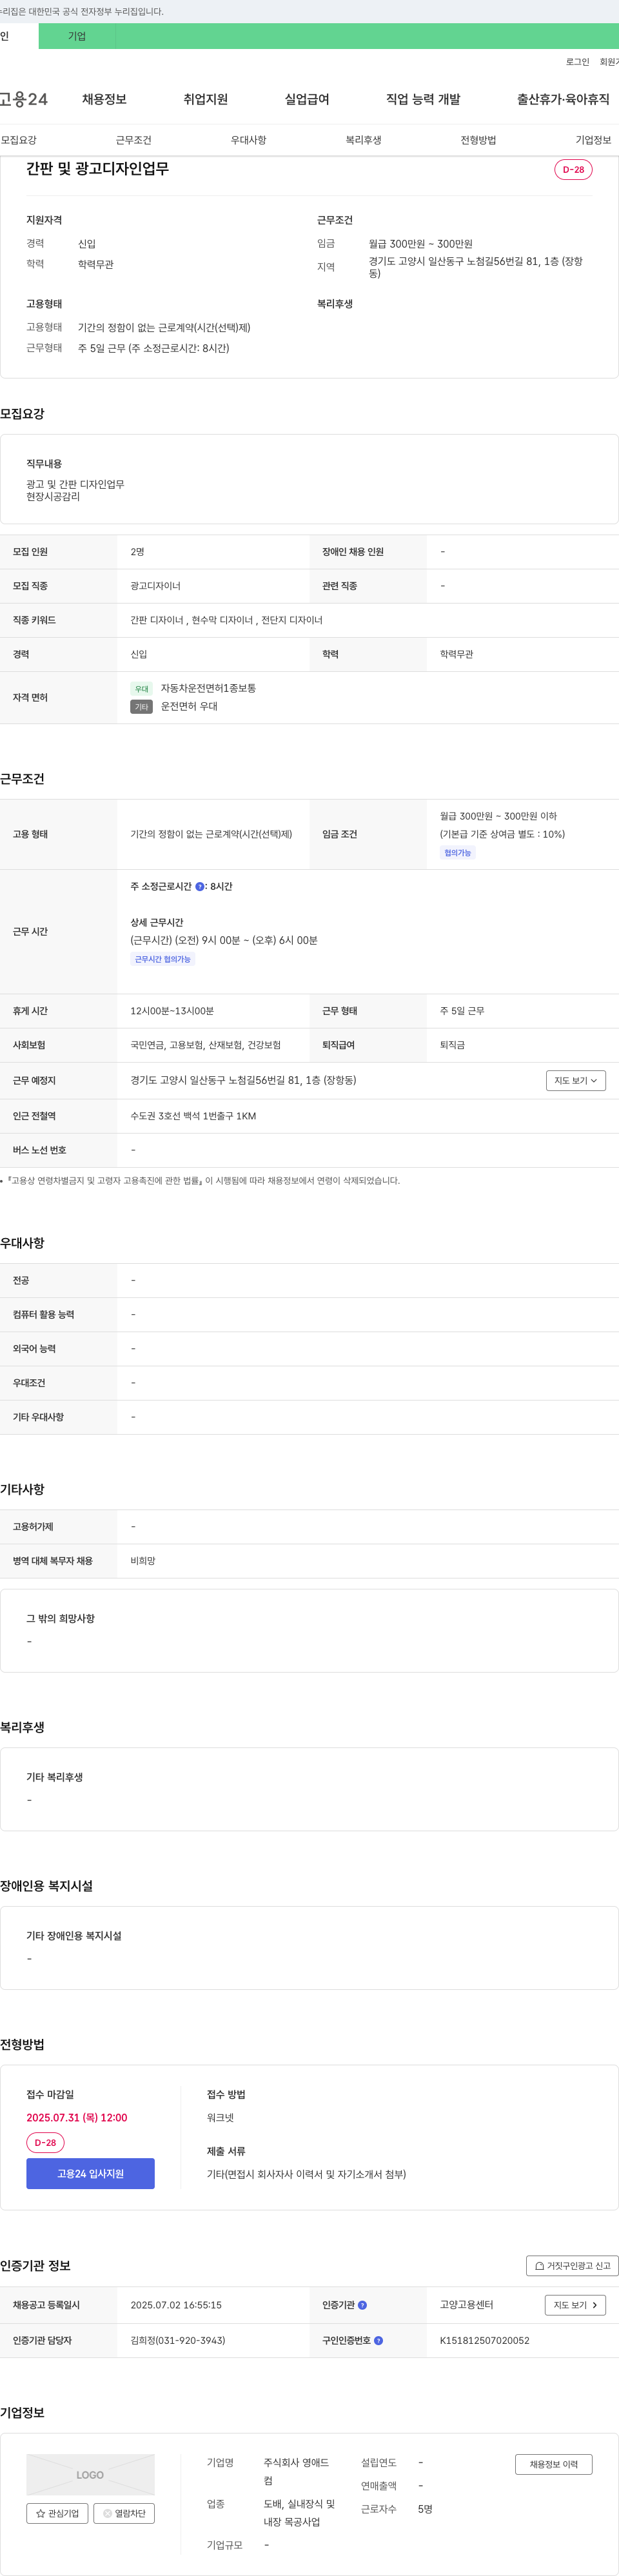Open the 취업지원 menu

point(206,99)
